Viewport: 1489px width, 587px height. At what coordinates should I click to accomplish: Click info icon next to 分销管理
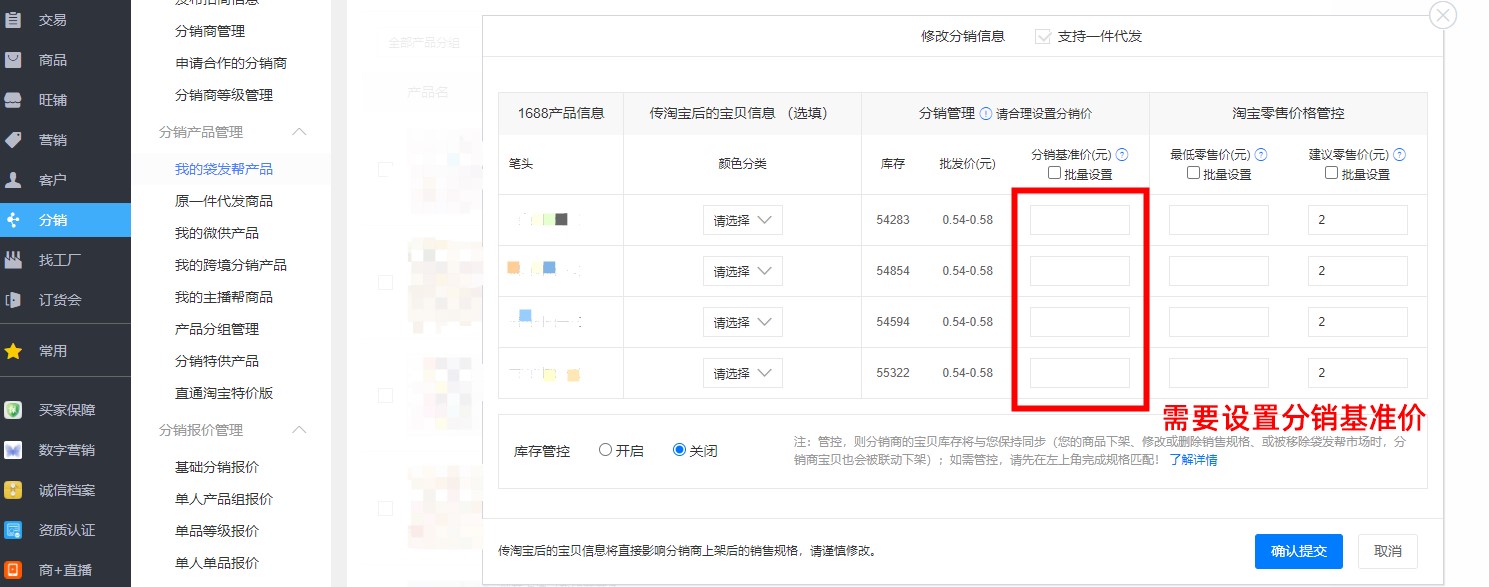pyautogui.click(x=985, y=114)
